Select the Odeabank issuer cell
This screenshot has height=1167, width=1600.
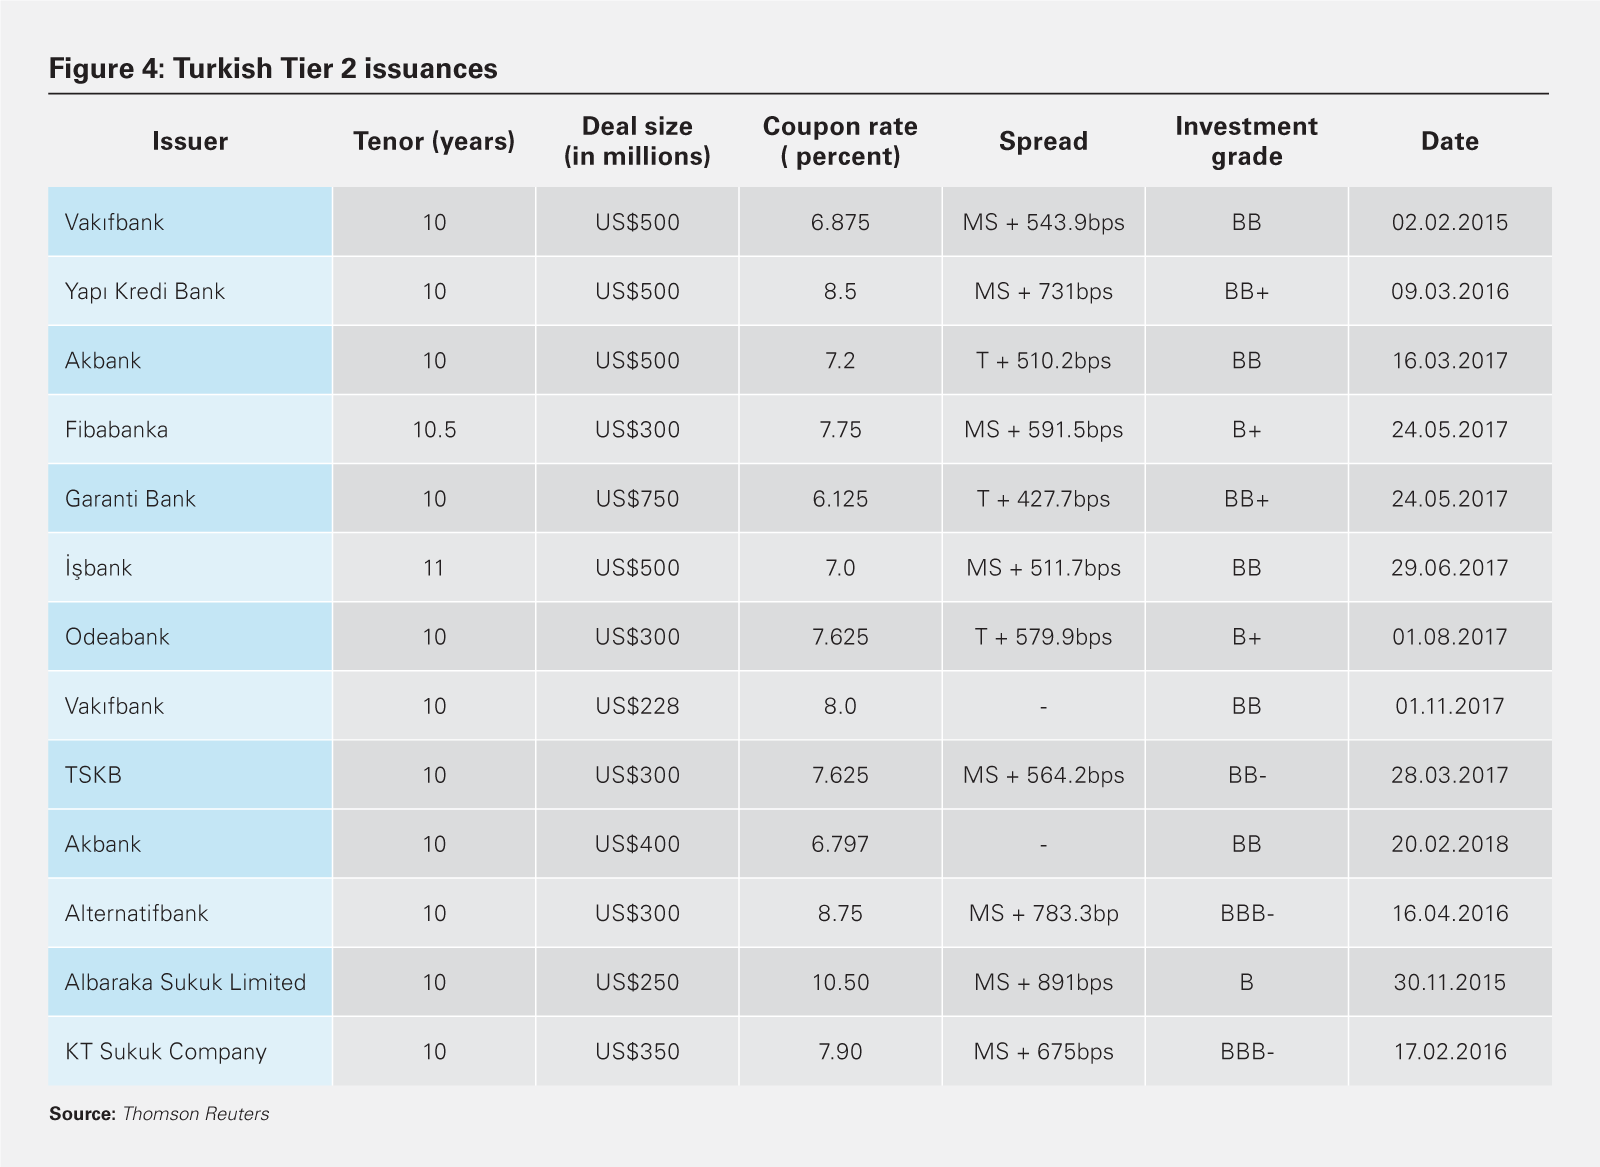117,637
